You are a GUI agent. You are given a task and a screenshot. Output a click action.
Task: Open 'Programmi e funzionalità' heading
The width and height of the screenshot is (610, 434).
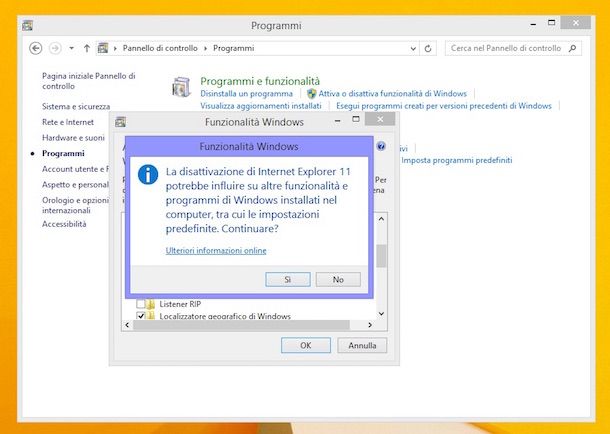[x=260, y=81]
